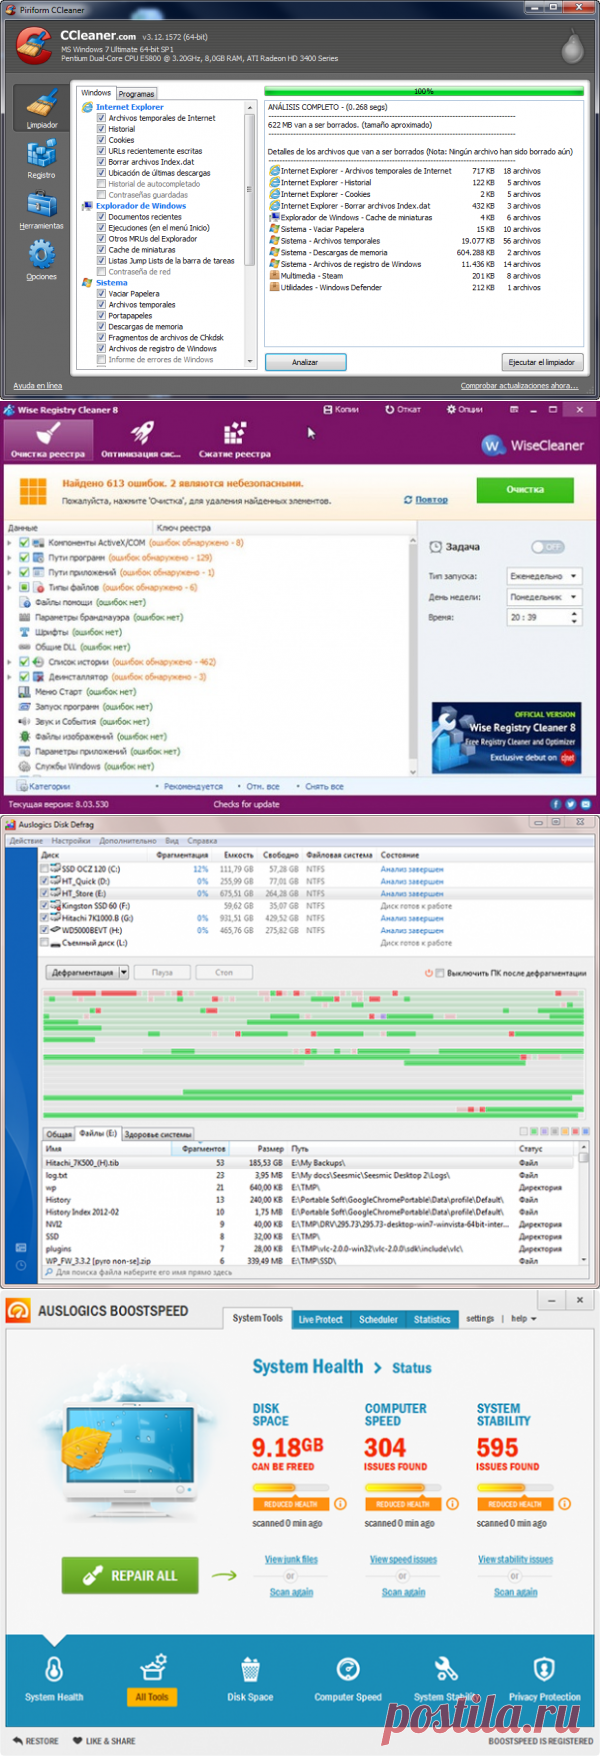Expand the Типы файлов tree row
This screenshot has width=600, height=1756.
[x=10, y=588]
